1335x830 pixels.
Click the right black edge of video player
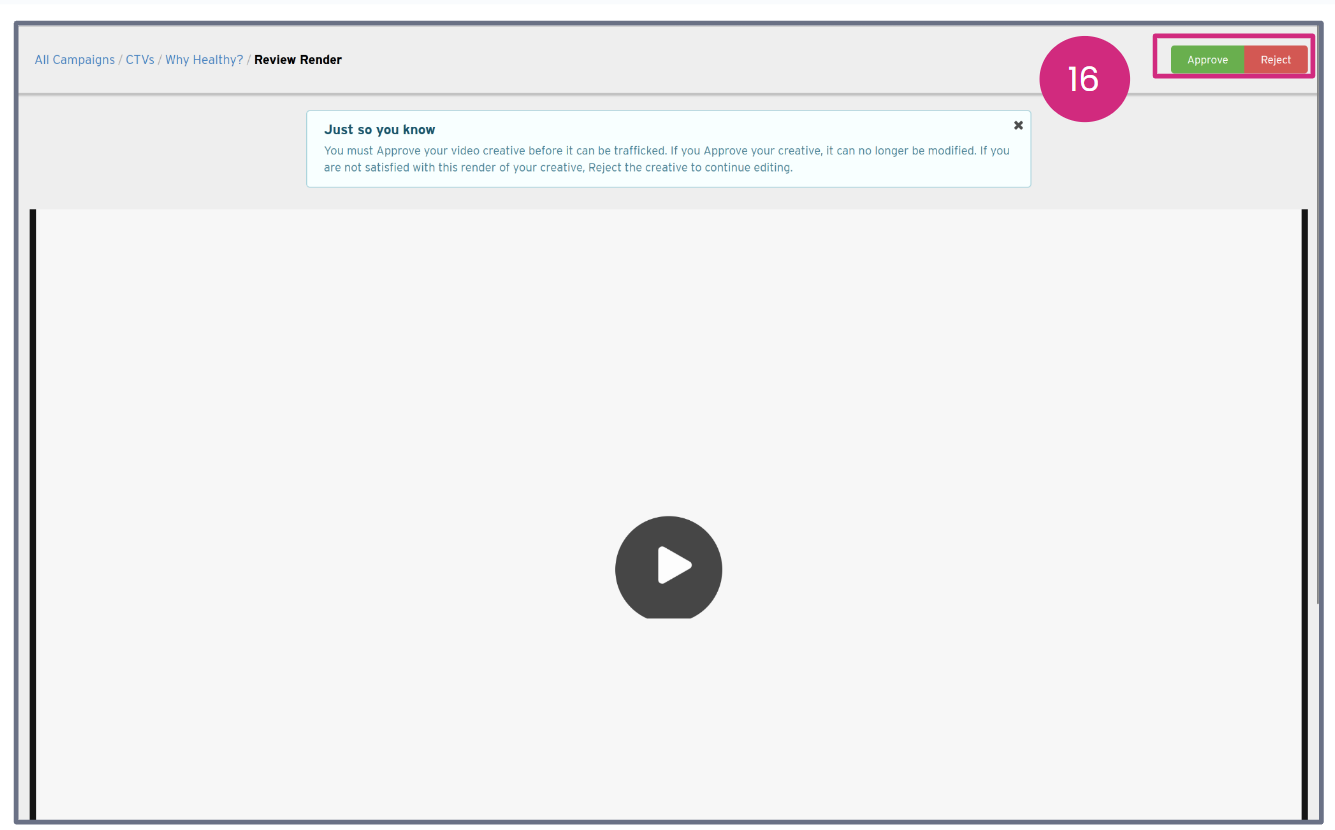pyautogui.click(x=1304, y=500)
